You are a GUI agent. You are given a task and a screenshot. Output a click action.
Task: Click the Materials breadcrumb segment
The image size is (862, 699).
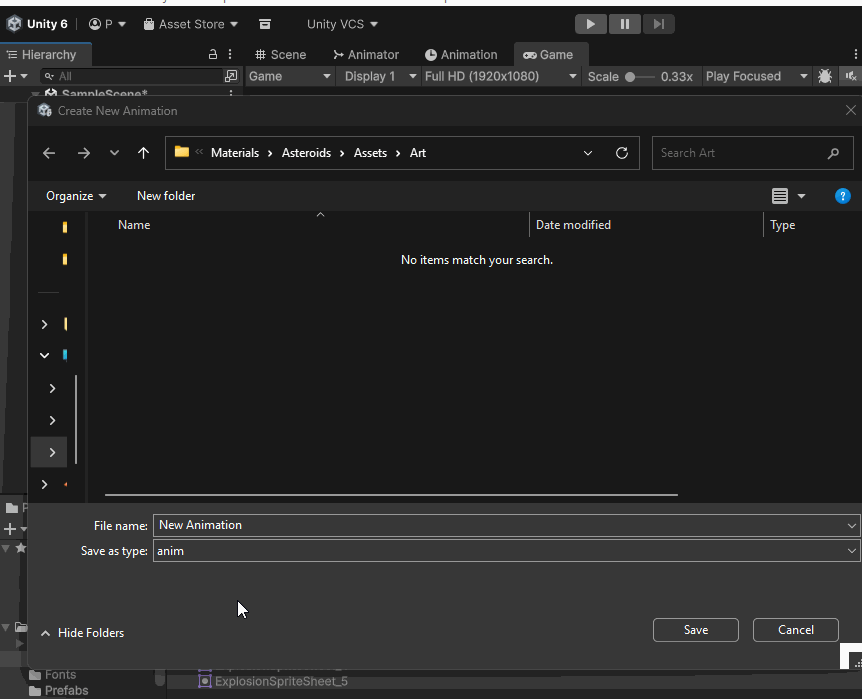click(x=235, y=153)
